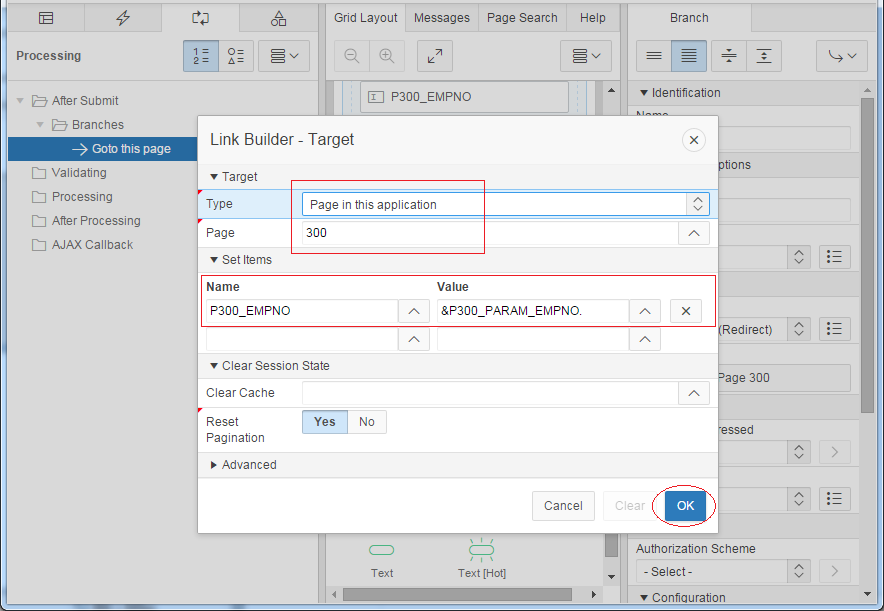Collapse all property groups
Screen dimensions: 884x611
729,56
